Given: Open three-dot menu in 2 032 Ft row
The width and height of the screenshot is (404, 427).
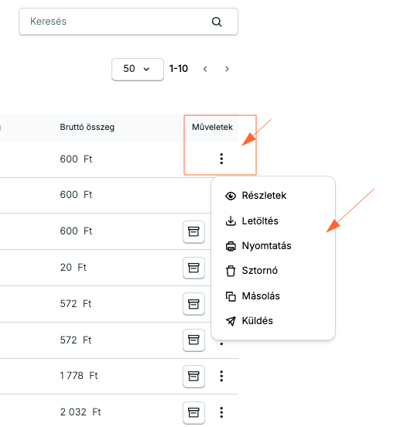Looking at the screenshot, I should click(221, 412).
